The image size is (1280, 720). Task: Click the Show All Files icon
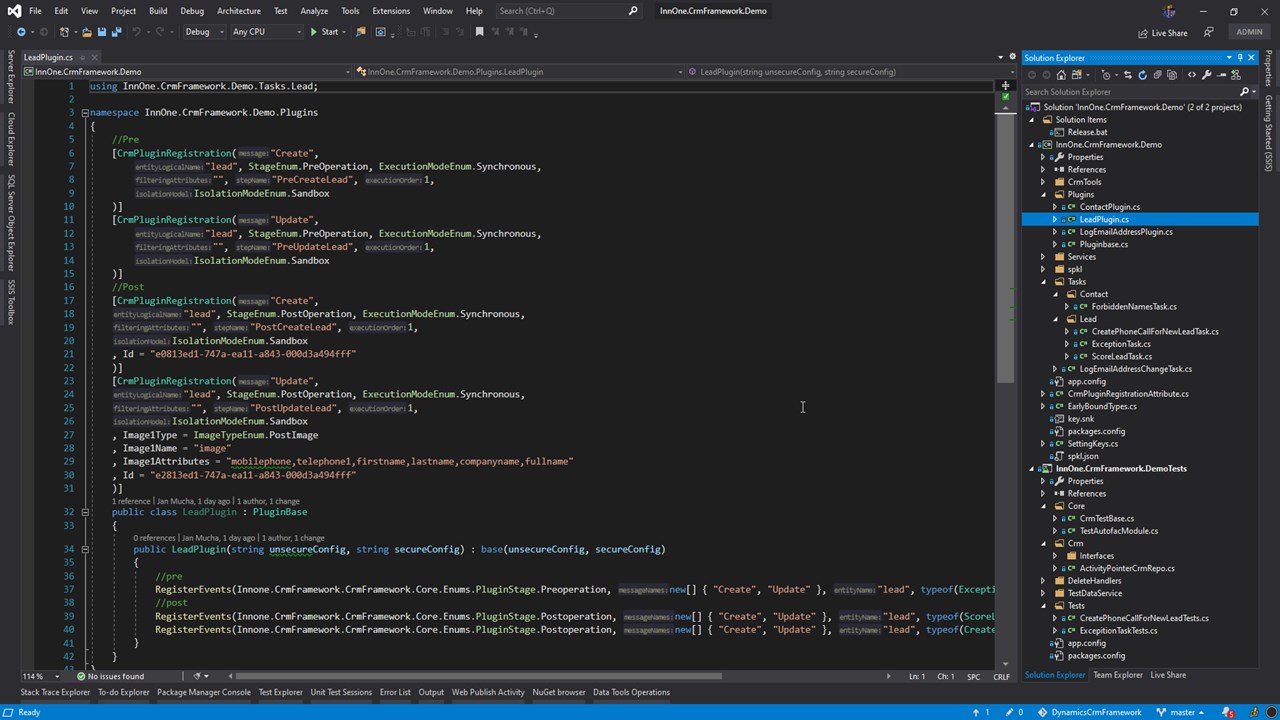pyautogui.click(x=1172, y=75)
